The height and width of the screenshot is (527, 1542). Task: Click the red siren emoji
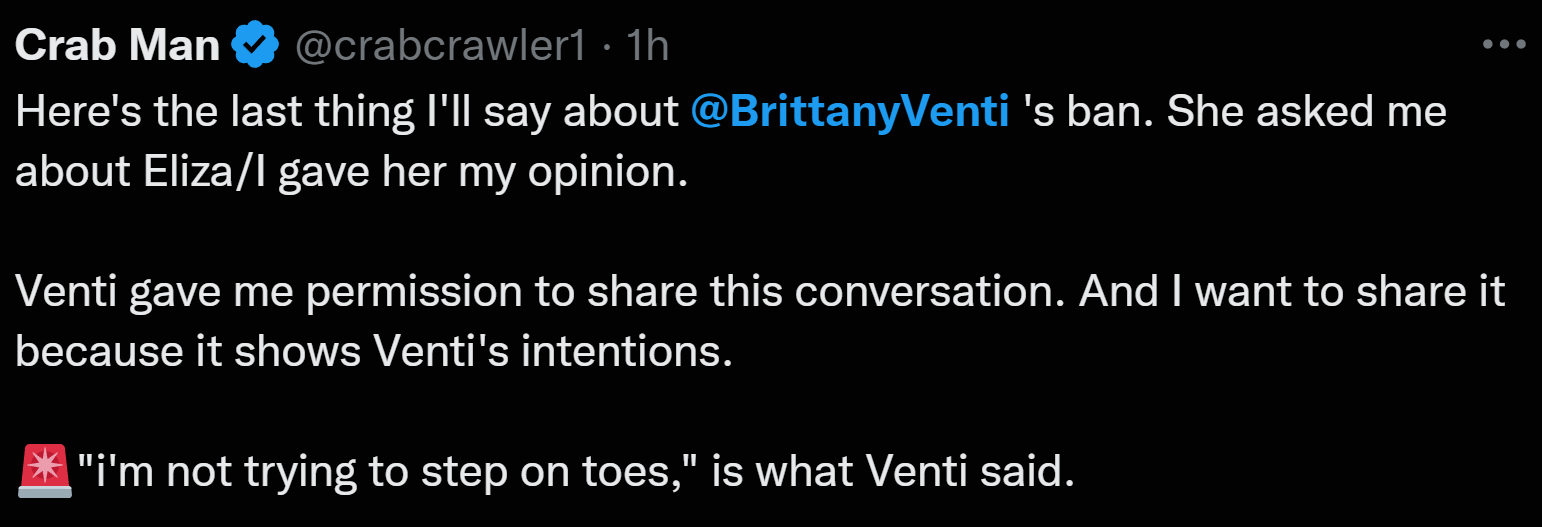click(45, 470)
